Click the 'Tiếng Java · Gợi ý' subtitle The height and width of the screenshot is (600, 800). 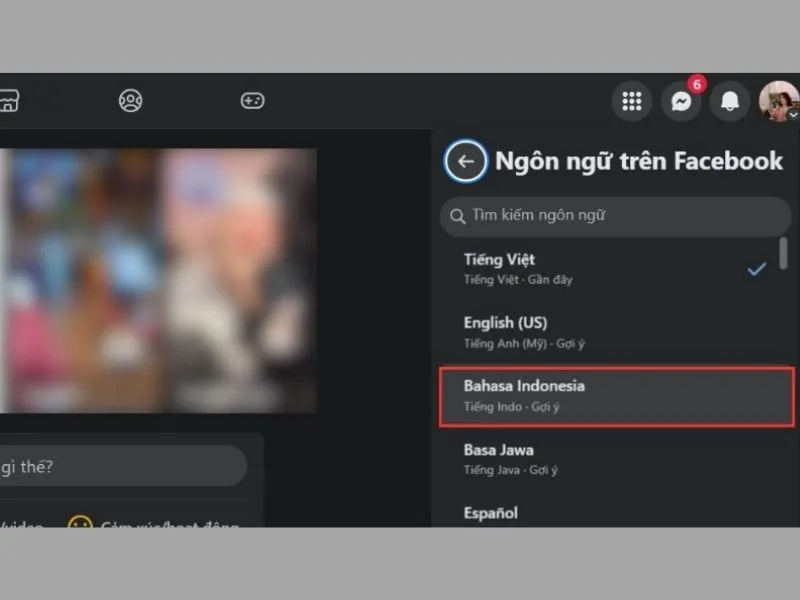pyautogui.click(x=510, y=470)
